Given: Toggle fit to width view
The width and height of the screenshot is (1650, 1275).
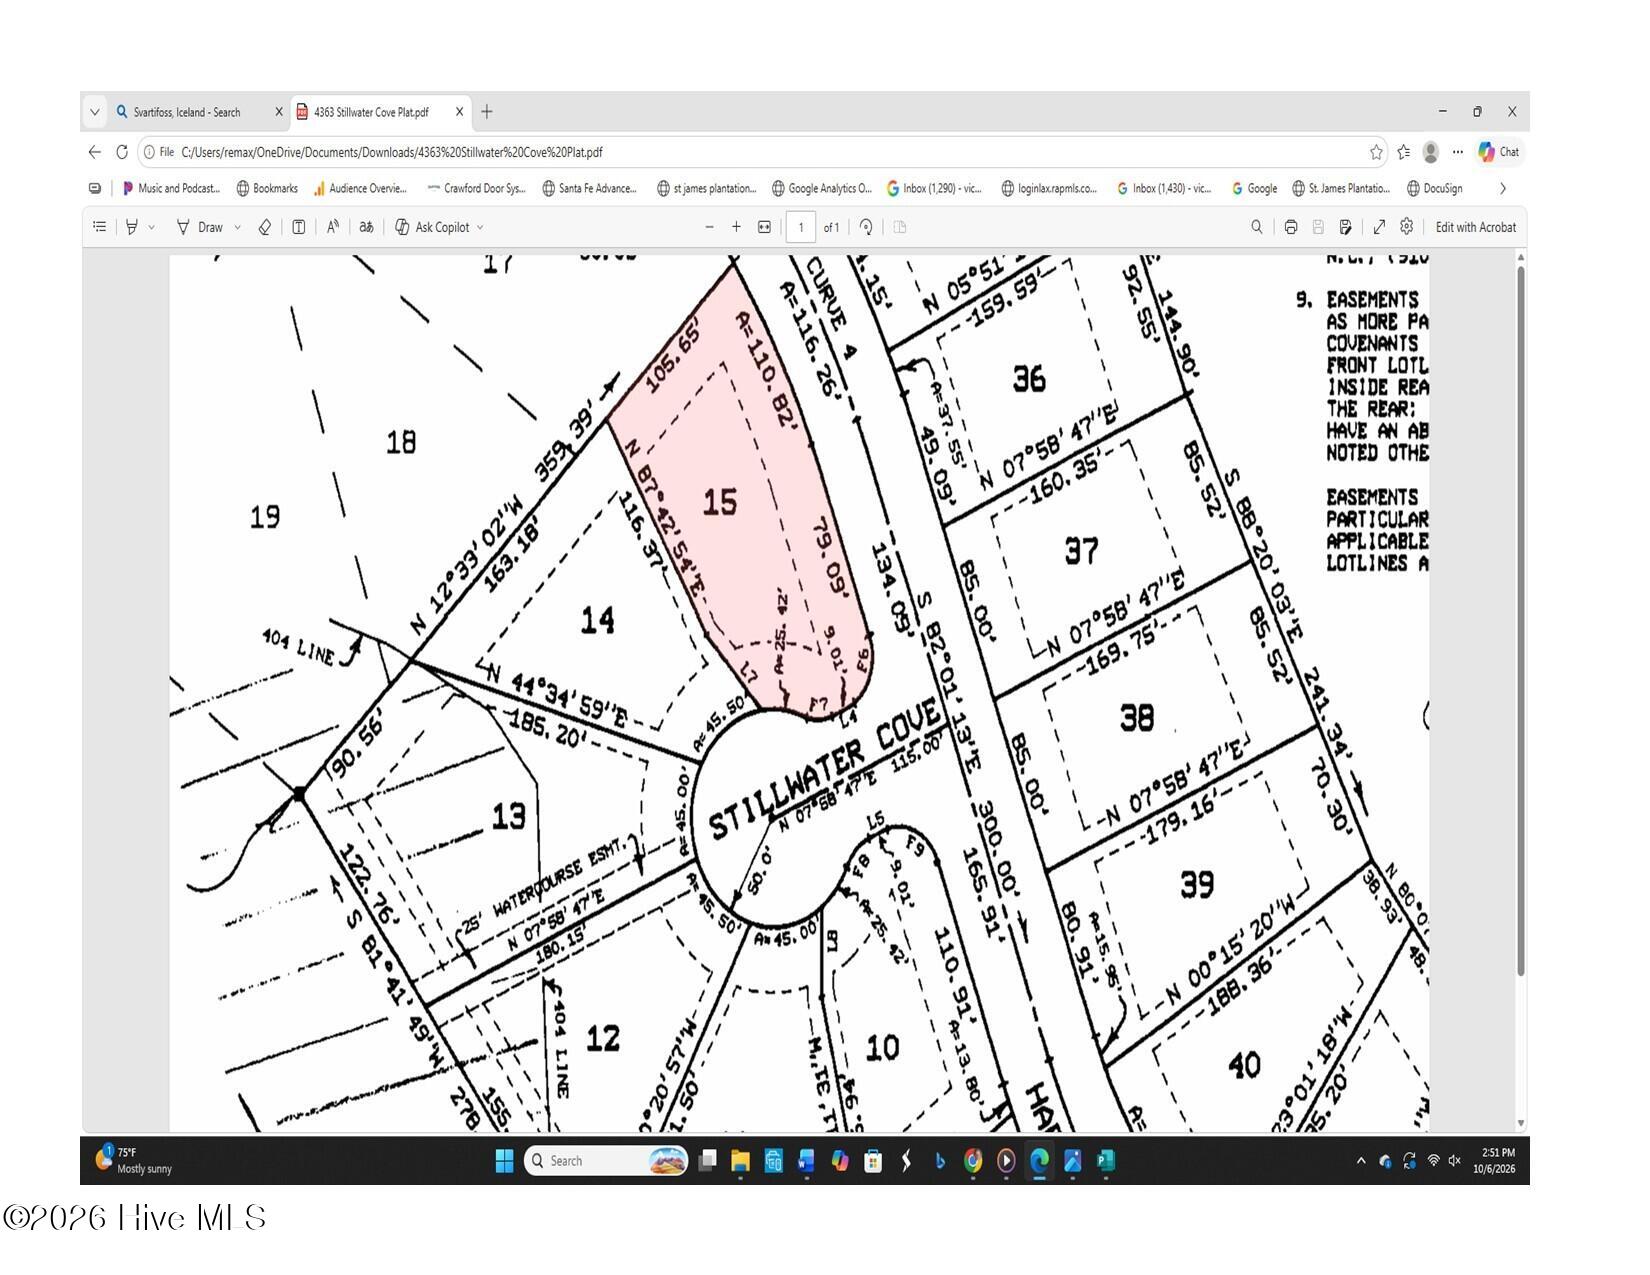Looking at the screenshot, I should [x=765, y=228].
